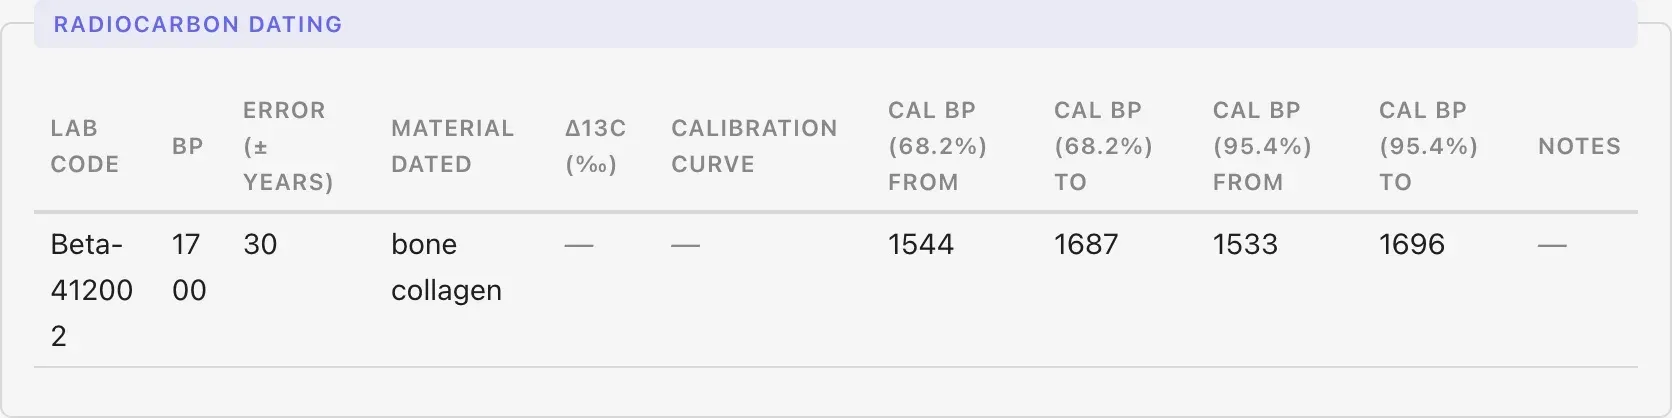1672x418 pixels.
Task: Click the error value 30
Action: tap(260, 244)
